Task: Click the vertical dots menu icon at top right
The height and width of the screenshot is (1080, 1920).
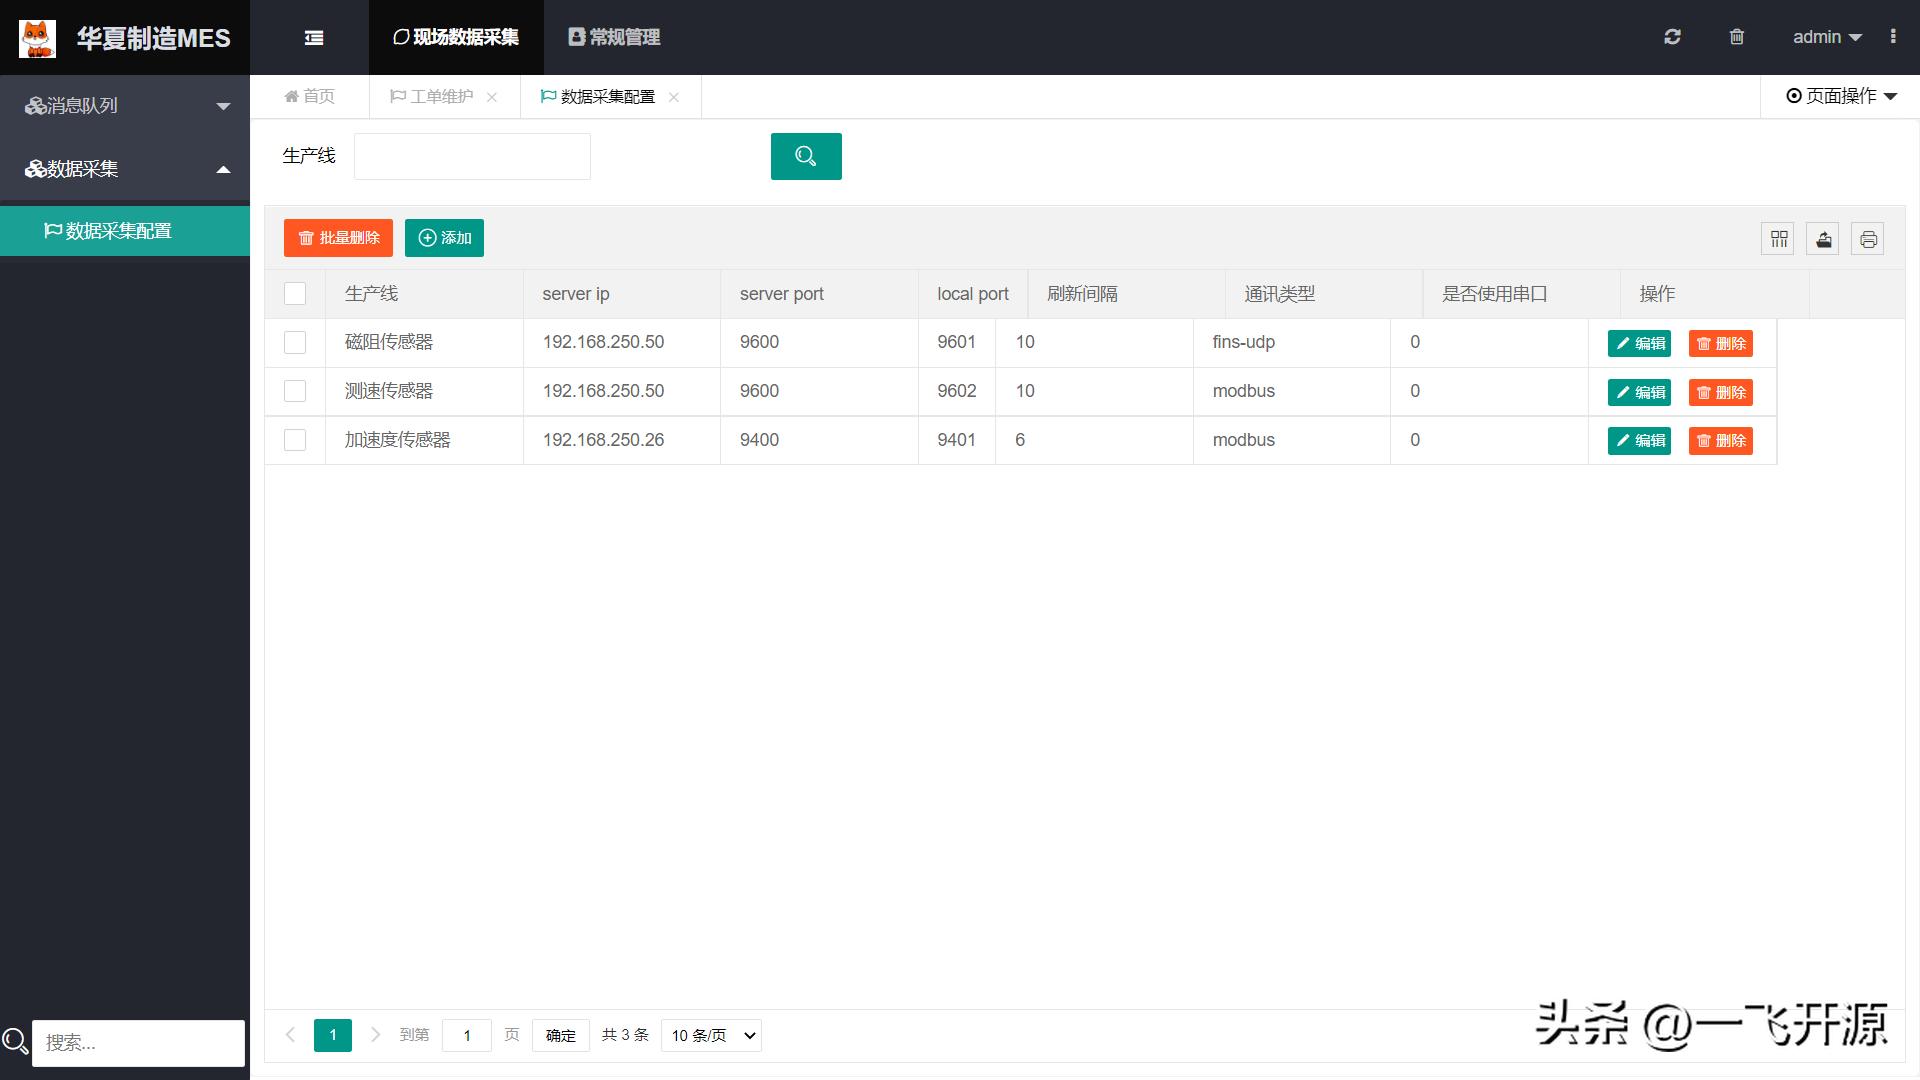Action: coord(1893,37)
